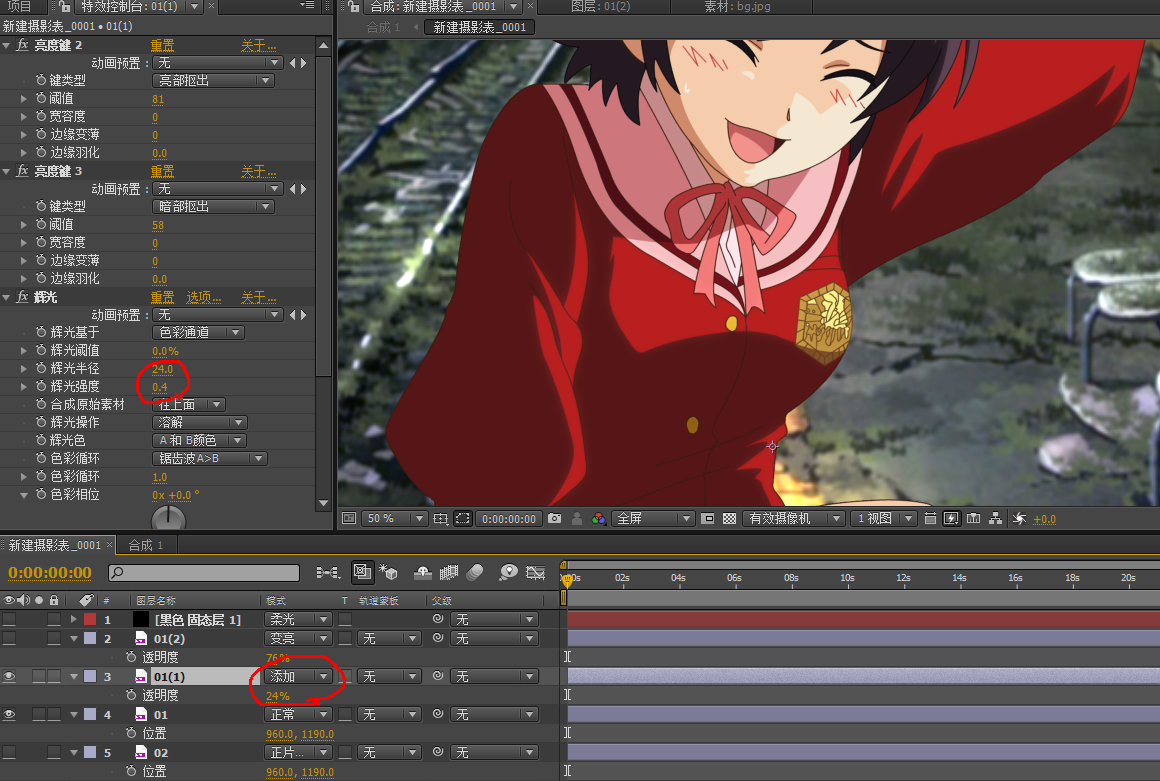This screenshot has width=1160, height=781.
Task: Show layer 01(2) by clicking its visibility box
Action: [x=9, y=638]
